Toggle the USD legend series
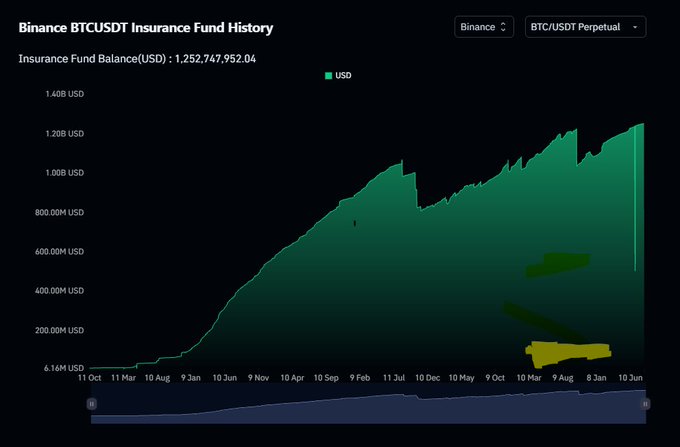Image resolution: width=680 pixels, height=447 pixels. click(x=338, y=75)
